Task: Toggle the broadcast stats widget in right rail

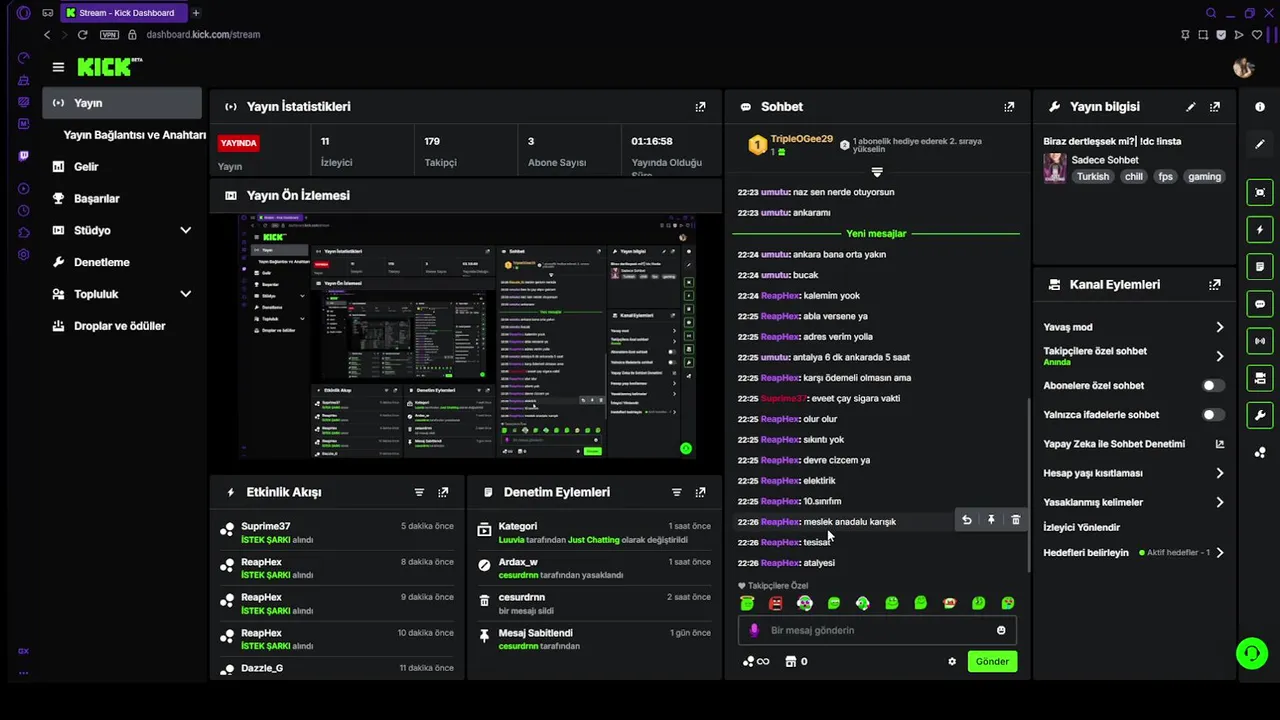Action: click(x=1259, y=341)
